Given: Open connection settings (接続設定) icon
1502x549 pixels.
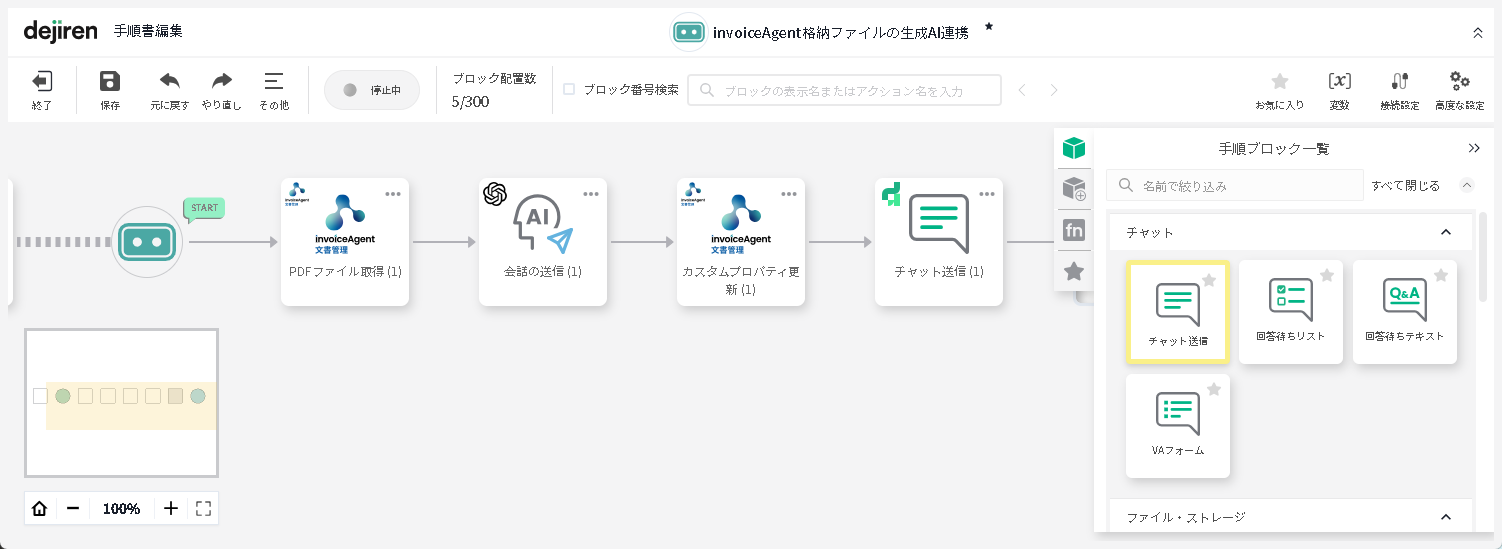Looking at the screenshot, I should [x=1399, y=82].
